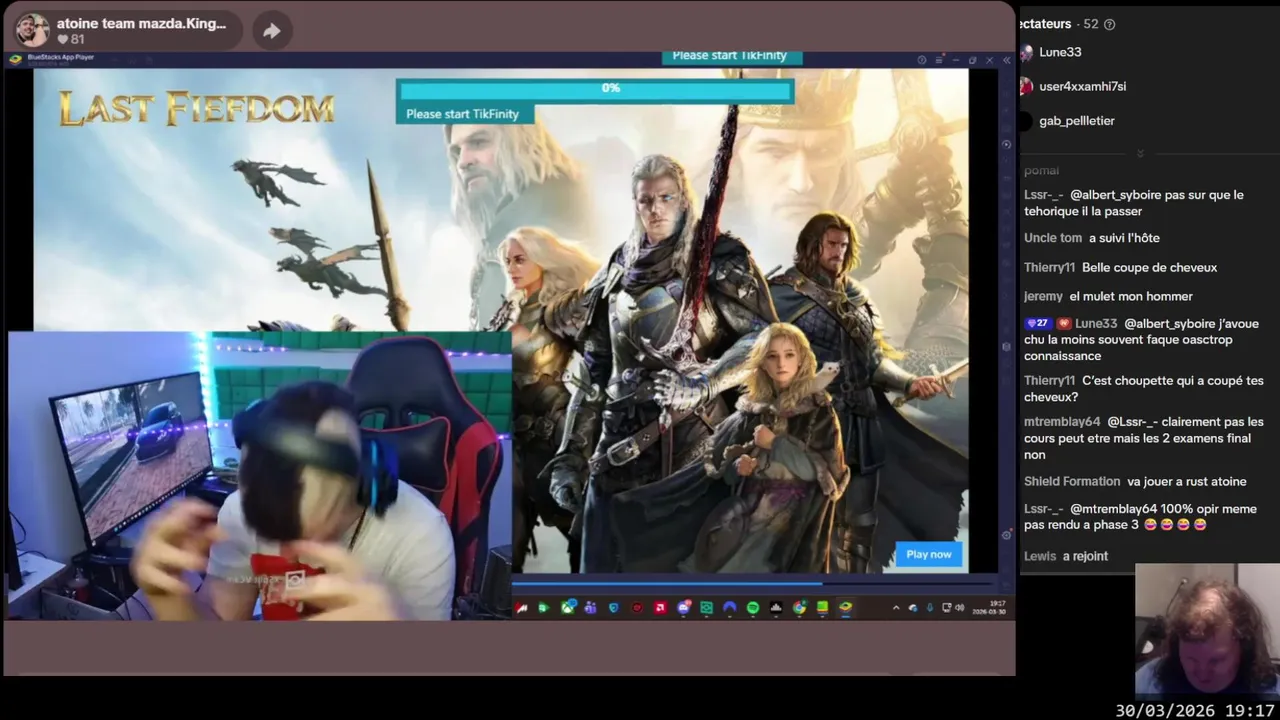The image size is (1280, 720).
Task: Click the Last Fiefdom game logo
Action: pyautogui.click(x=196, y=108)
